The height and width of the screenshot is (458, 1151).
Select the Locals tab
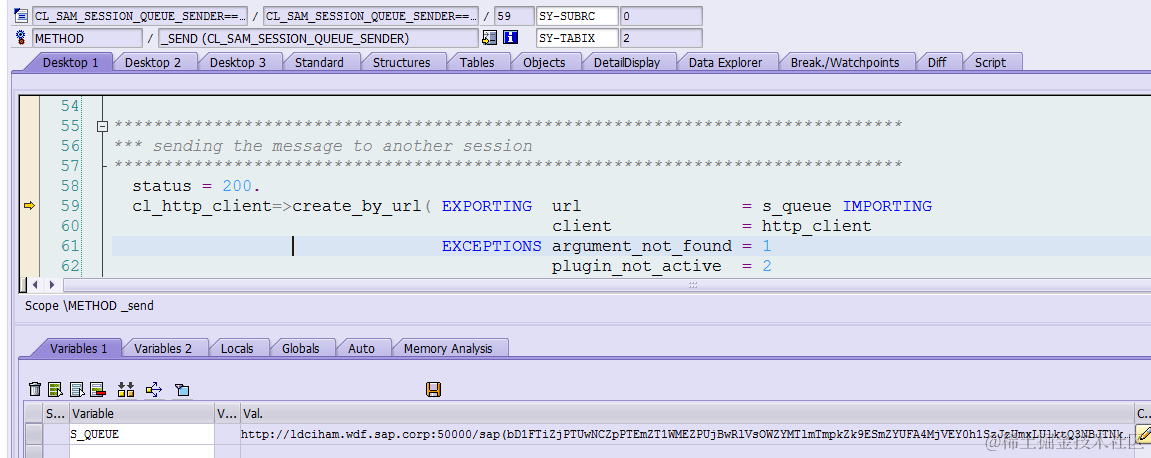tap(237, 349)
